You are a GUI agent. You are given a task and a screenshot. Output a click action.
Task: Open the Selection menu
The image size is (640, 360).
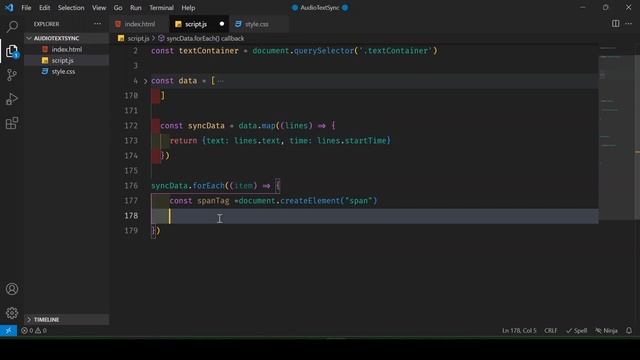pyautogui.click(x=71, y=7)
